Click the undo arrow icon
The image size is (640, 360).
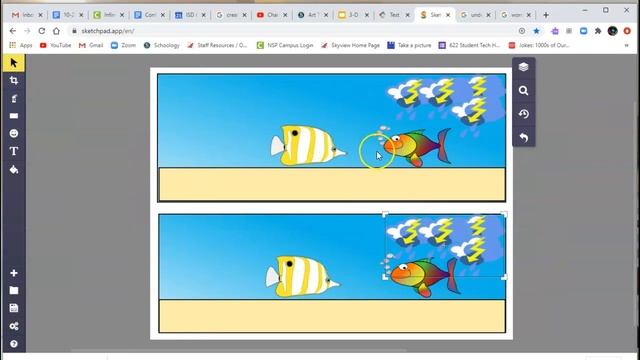click(x=523, y=138)
